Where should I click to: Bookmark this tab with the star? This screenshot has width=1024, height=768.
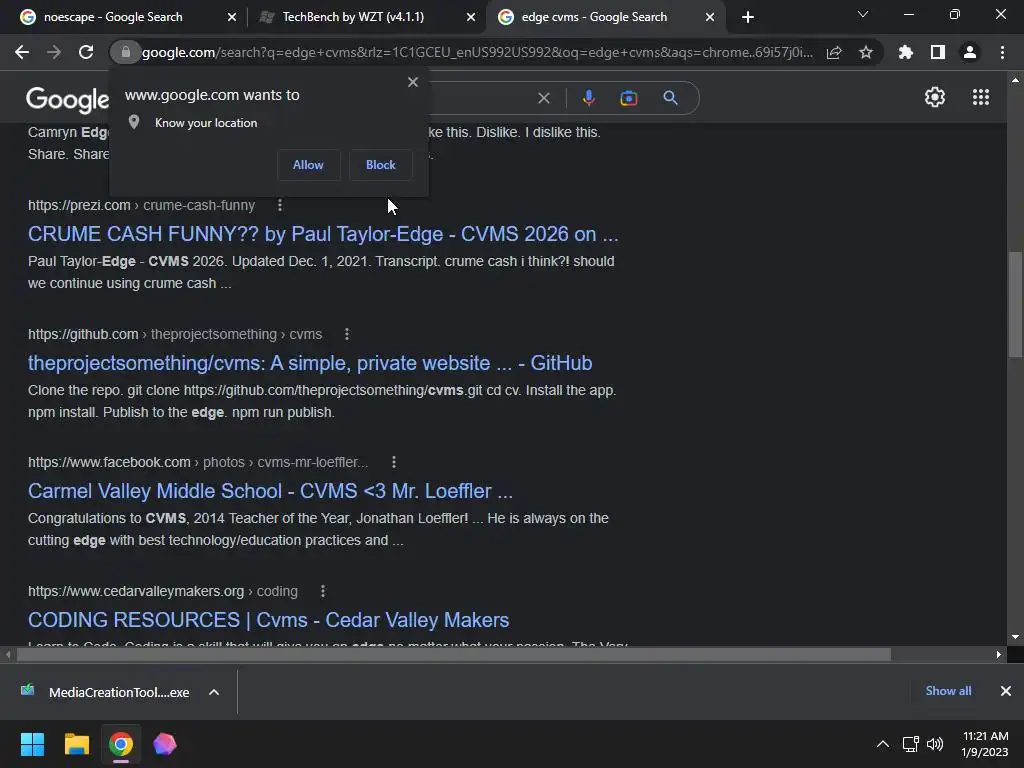point(866,52)
